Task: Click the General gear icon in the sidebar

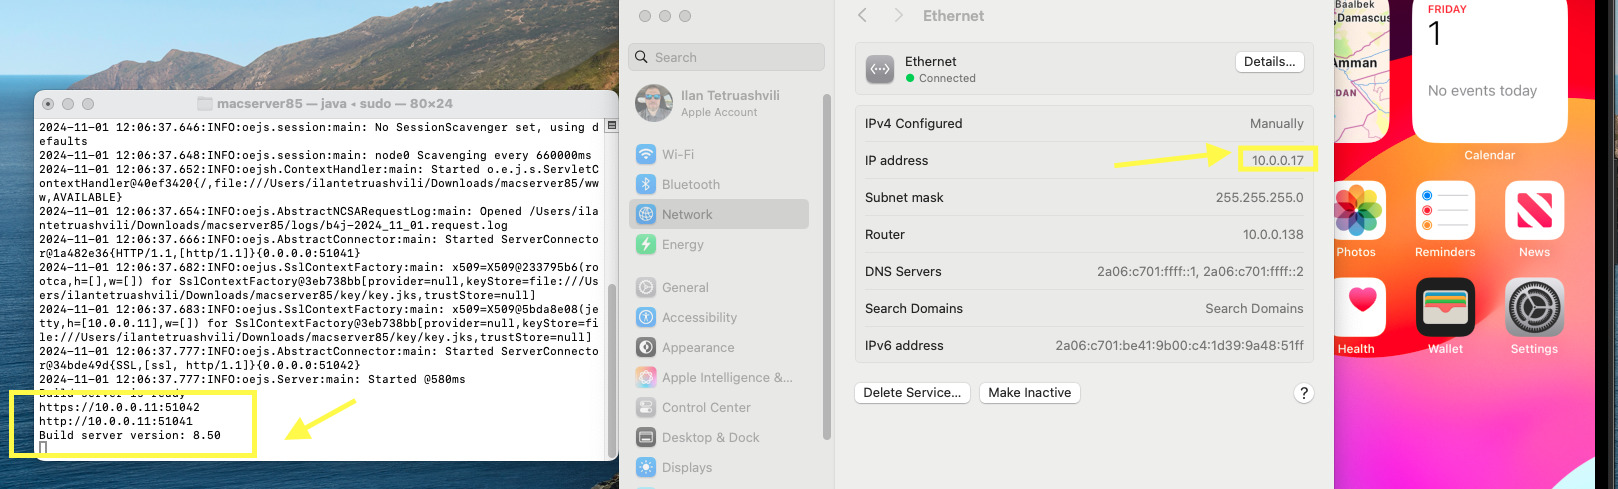Action: [x=646, y=287]
